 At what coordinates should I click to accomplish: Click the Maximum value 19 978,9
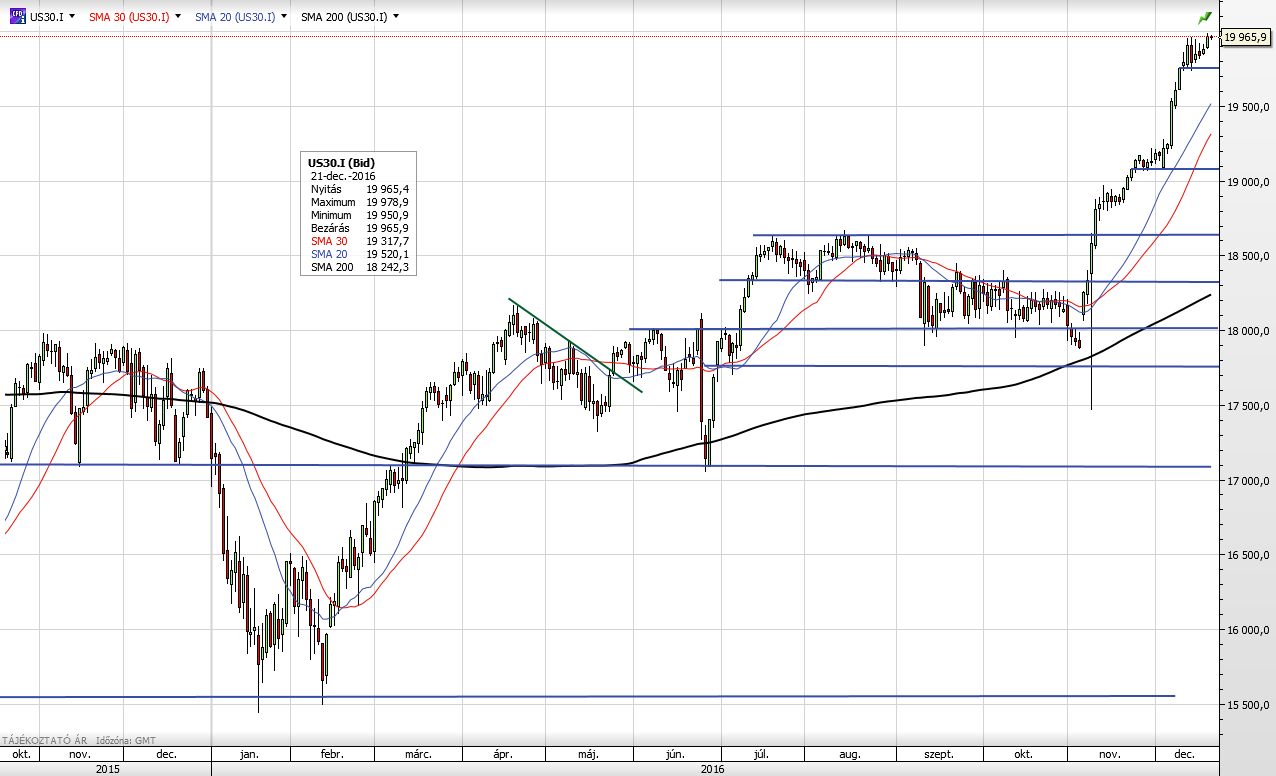click(x=388, y=201)
